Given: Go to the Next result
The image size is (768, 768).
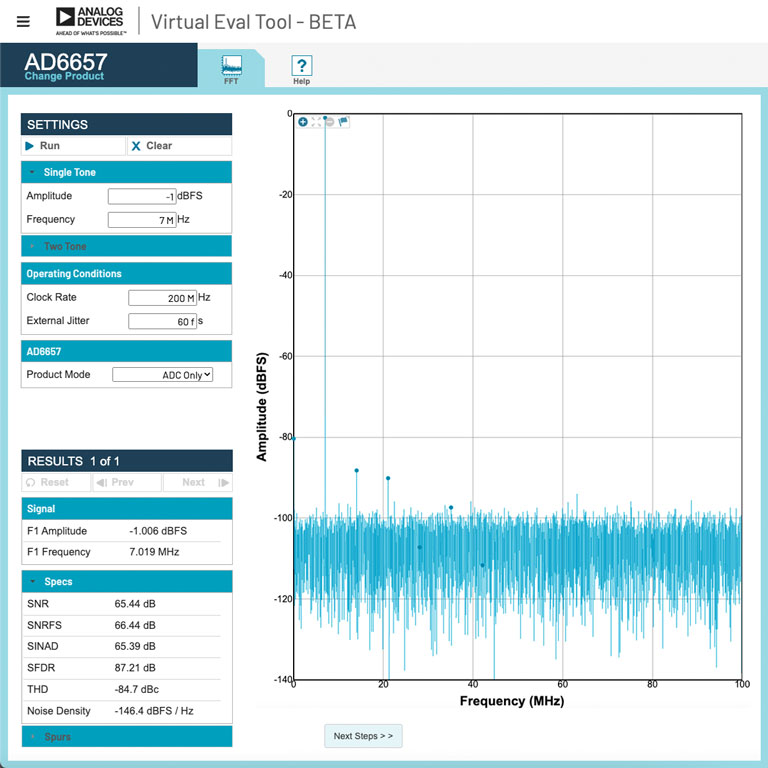Looking at the screenshot, I should pyautogui.click(x=197, y=482).
